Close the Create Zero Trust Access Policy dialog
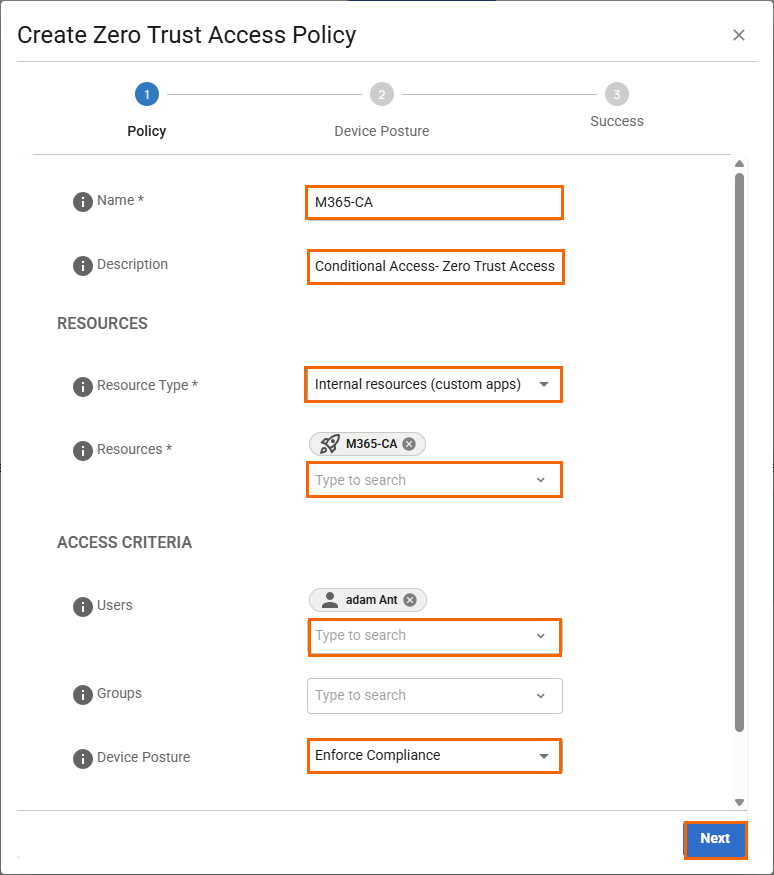774x875 pixels. pyautogui.click(x=739, y=35)
